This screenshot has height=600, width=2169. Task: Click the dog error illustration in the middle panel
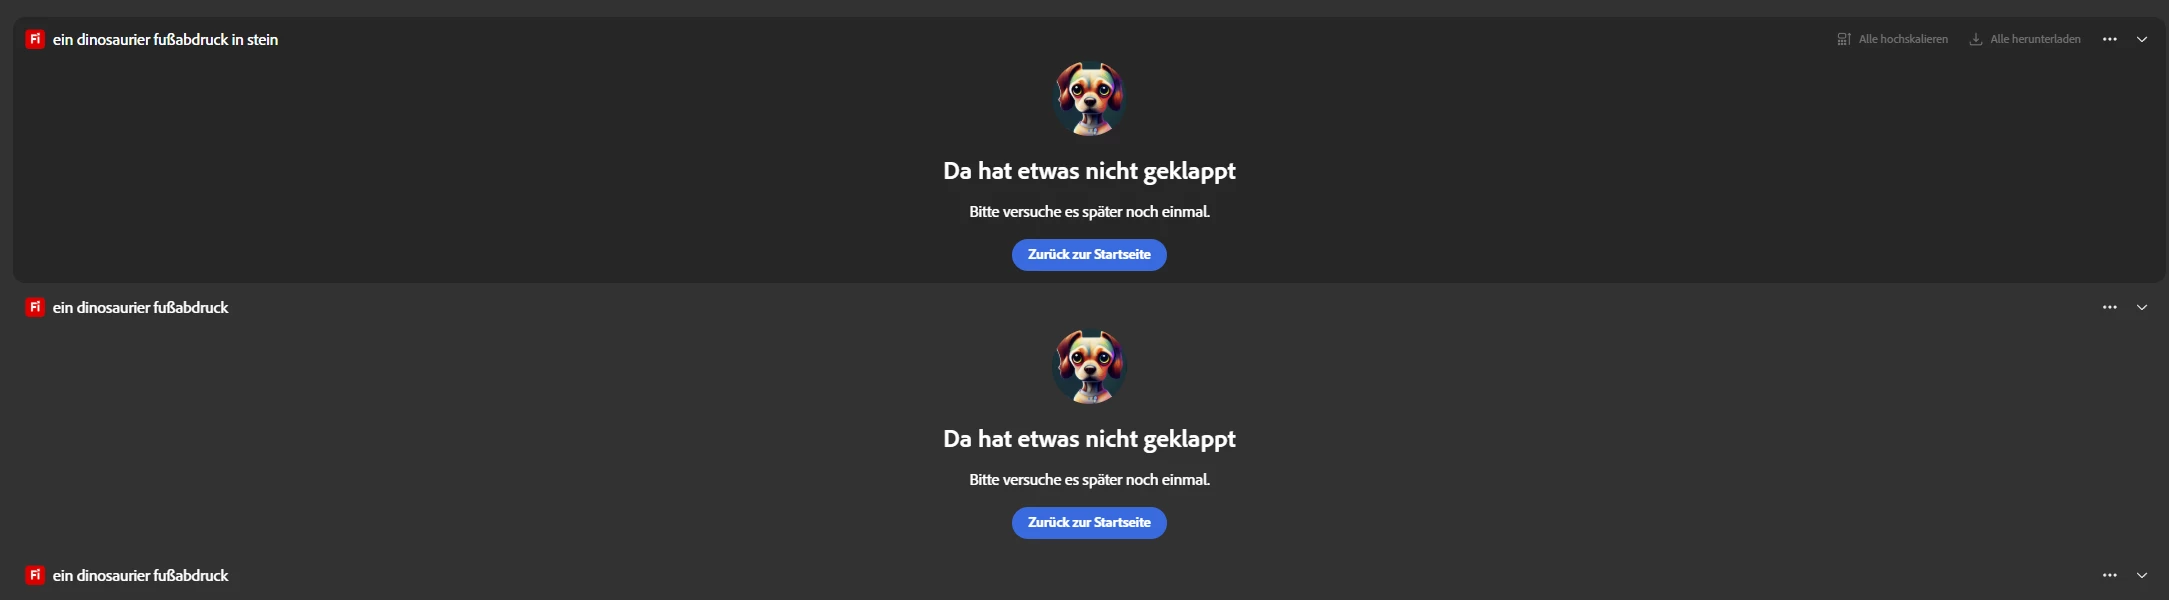[x=1090, y=367]
